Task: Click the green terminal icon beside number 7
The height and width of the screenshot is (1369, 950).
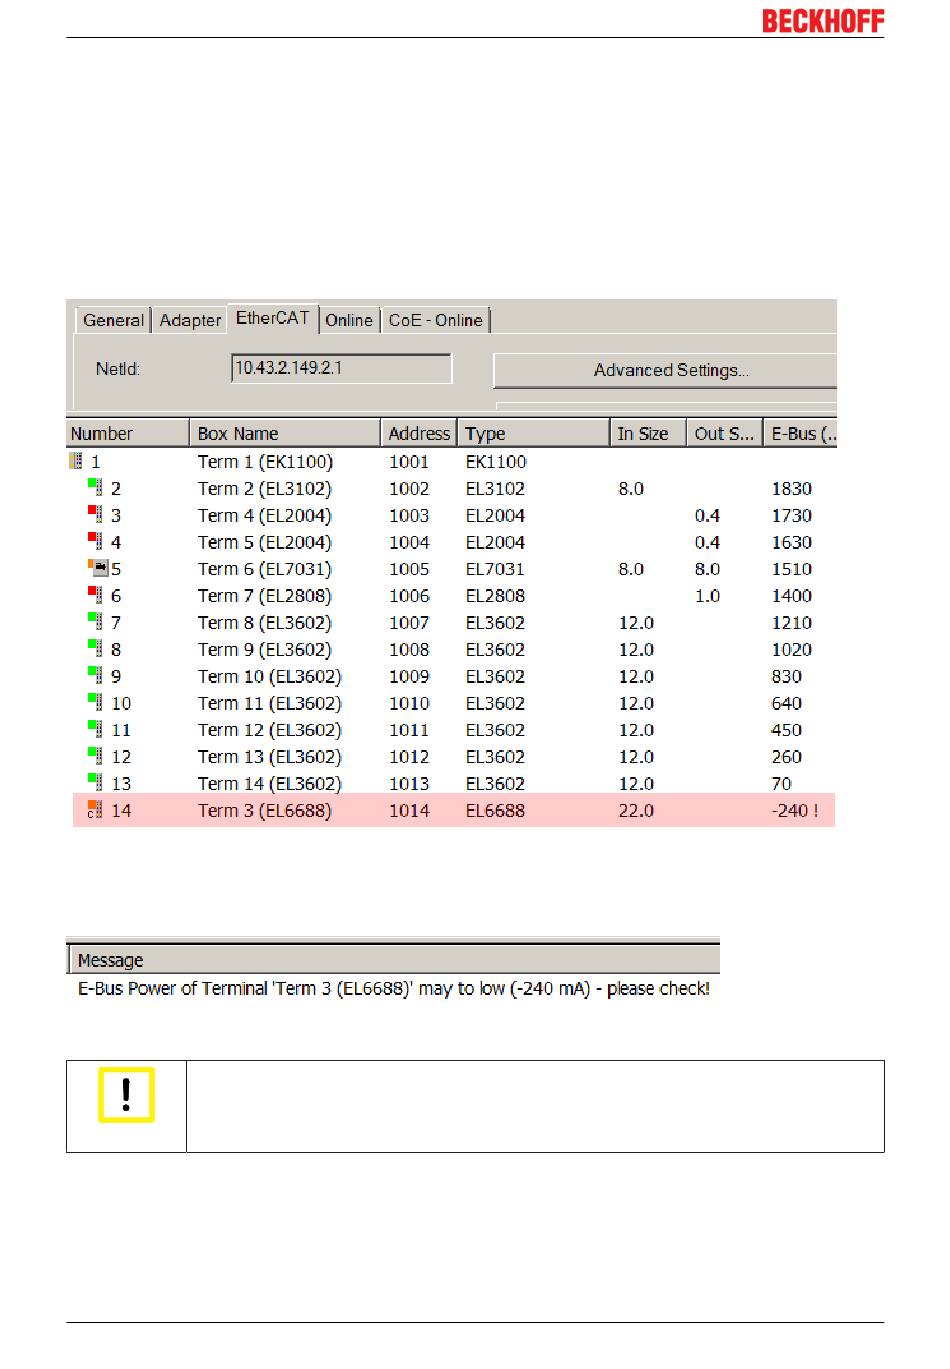Action: 95,622
